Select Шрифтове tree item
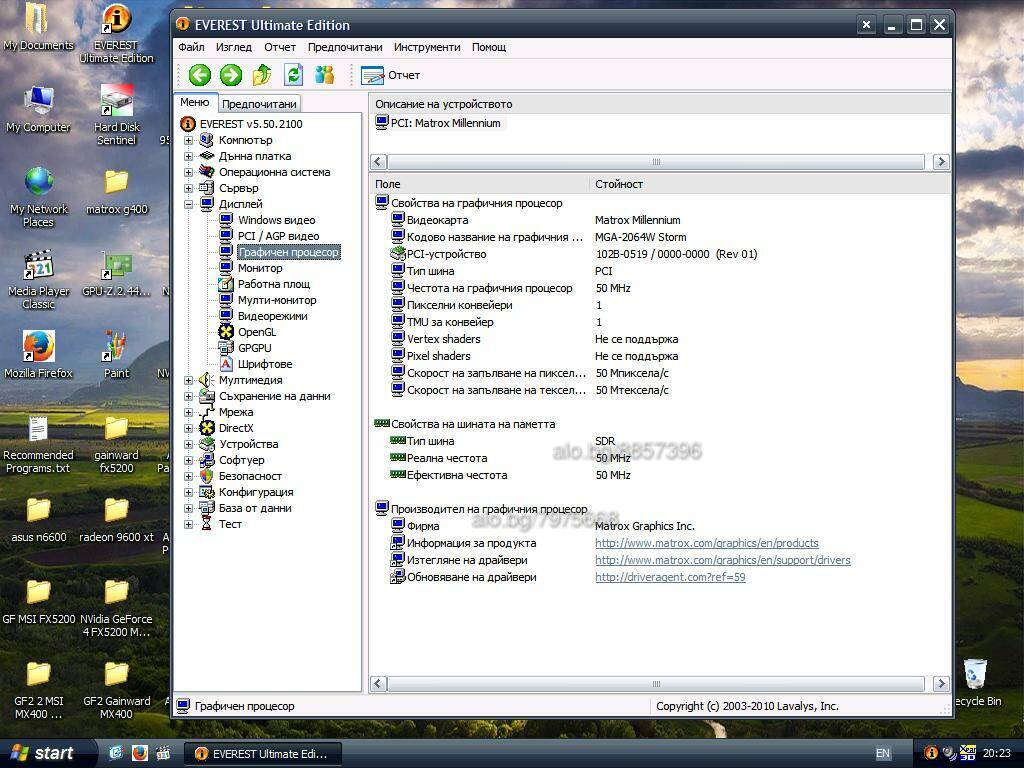The height and width of the screenshot is (768, 1024). (x=264, y=364)
